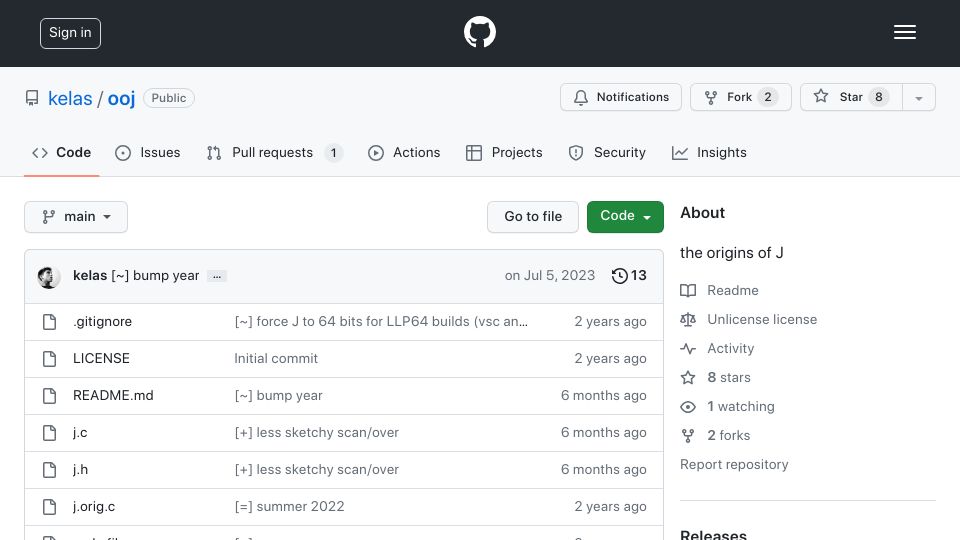The width and height of the screenshot is (960, 540).
Task: Click the Go to file button
Action: [533, 217]
